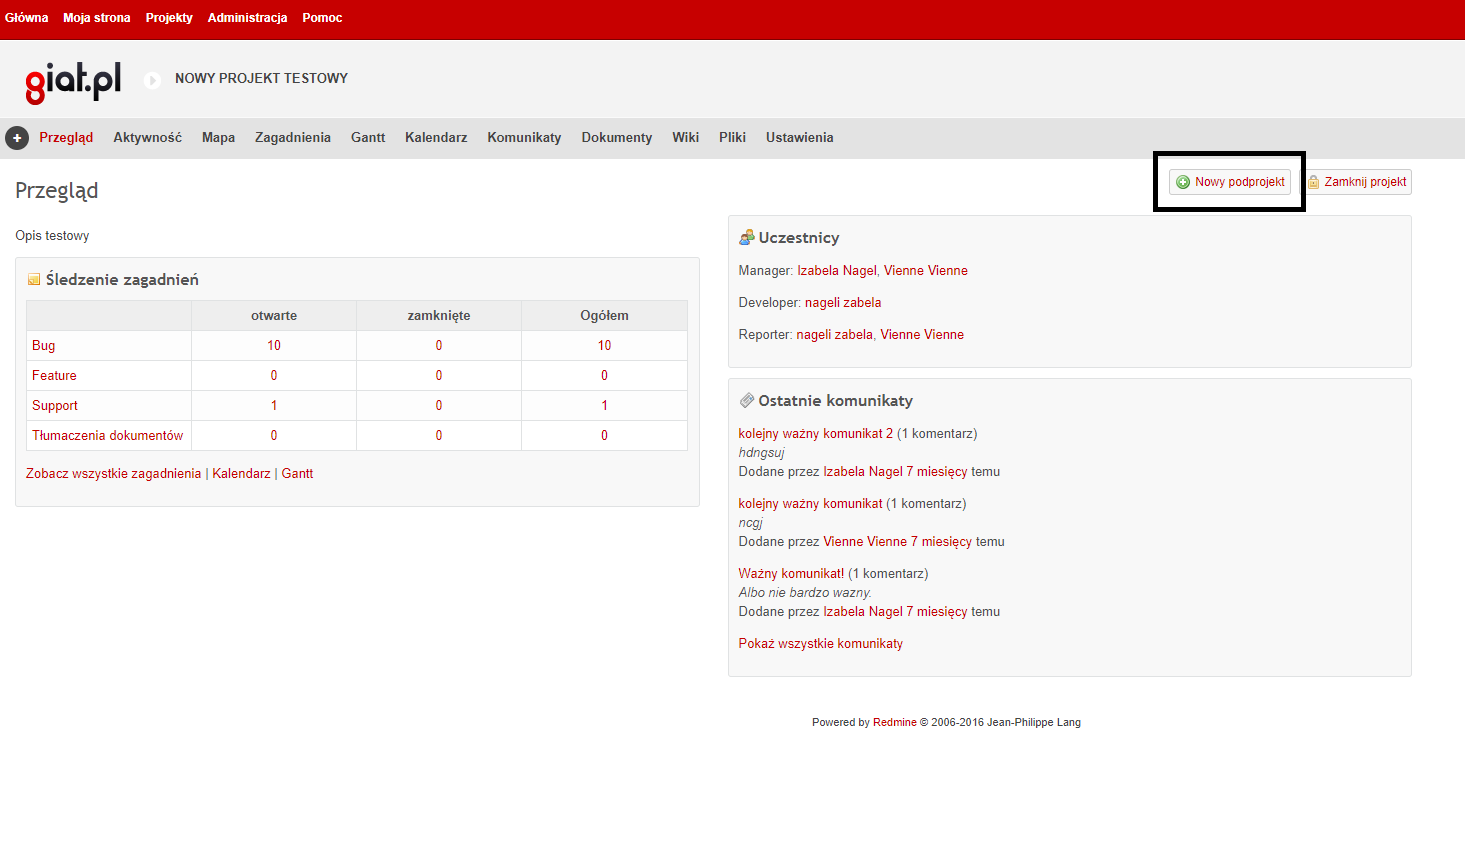Click the Nowy podprojekt button
Viewport: 1465px width, 855px height.
click(1230, 182)
